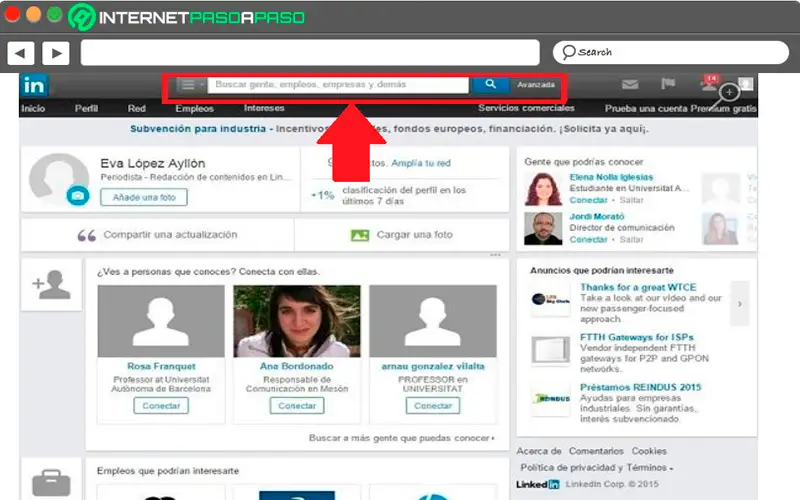This screenshot has height=500, width=800.
Task: Click the add person icon tile
Action: [51, 285]
